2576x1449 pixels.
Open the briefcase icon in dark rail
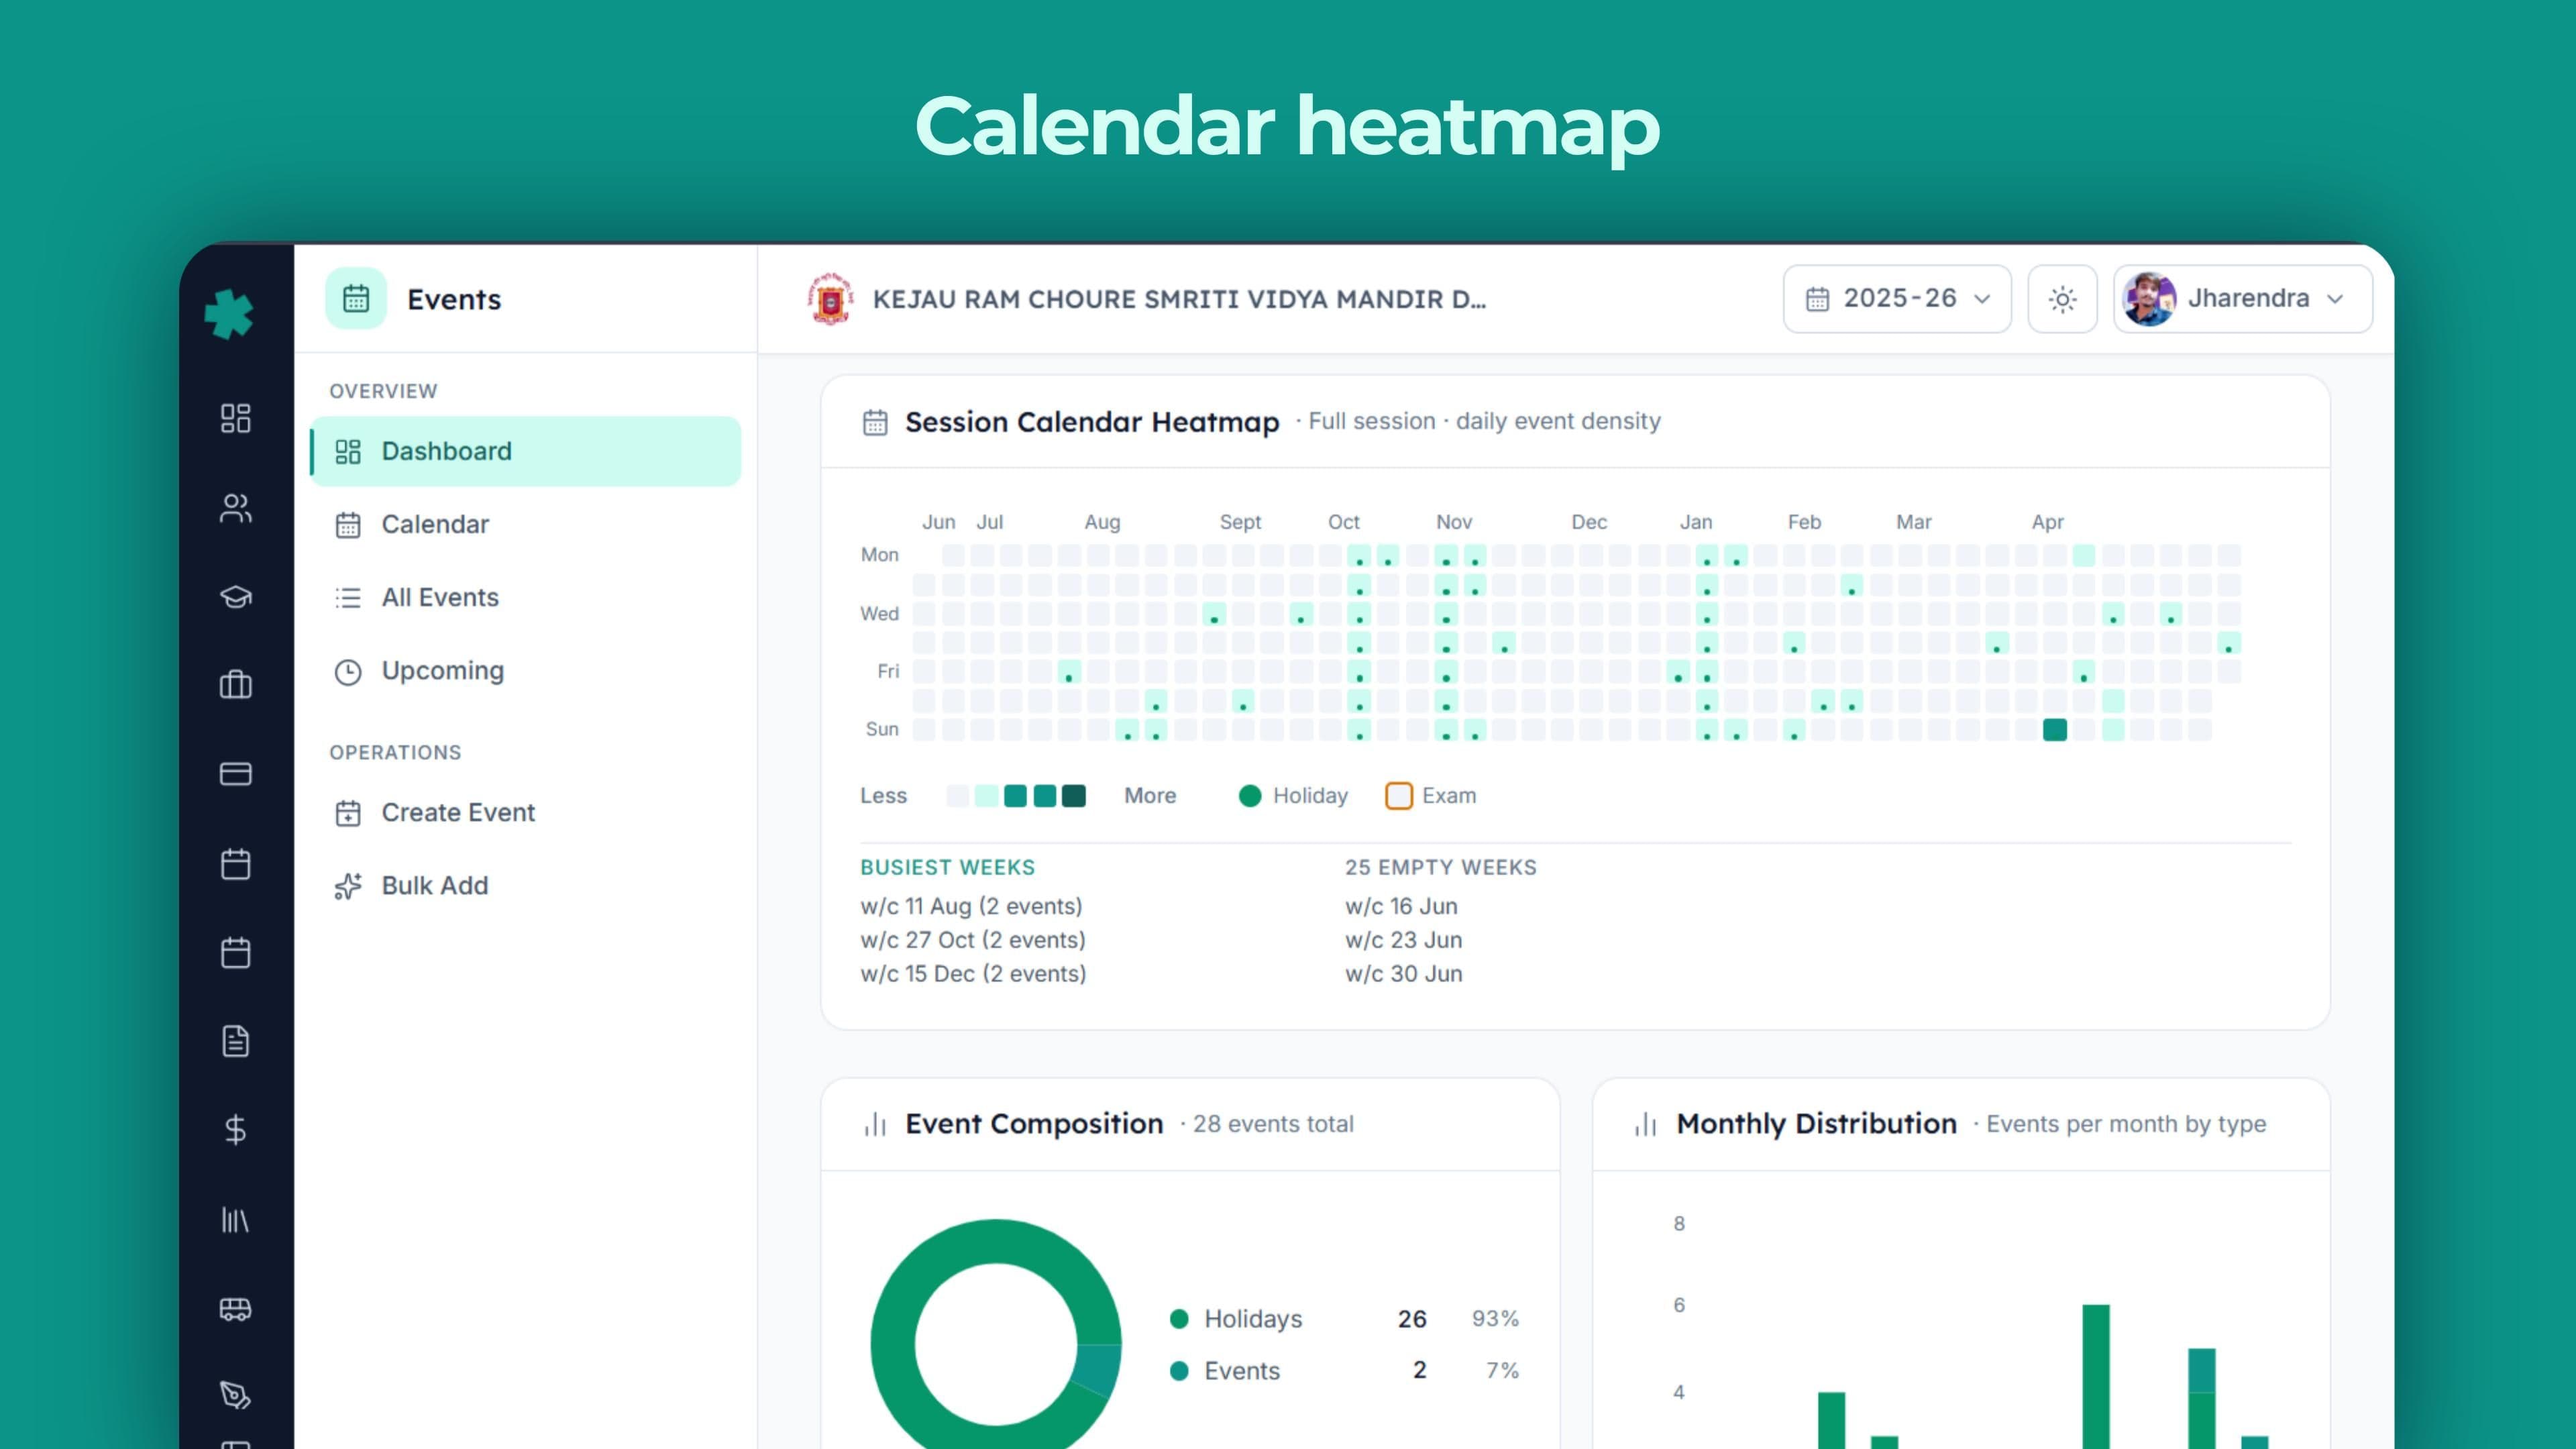(236, 685)
